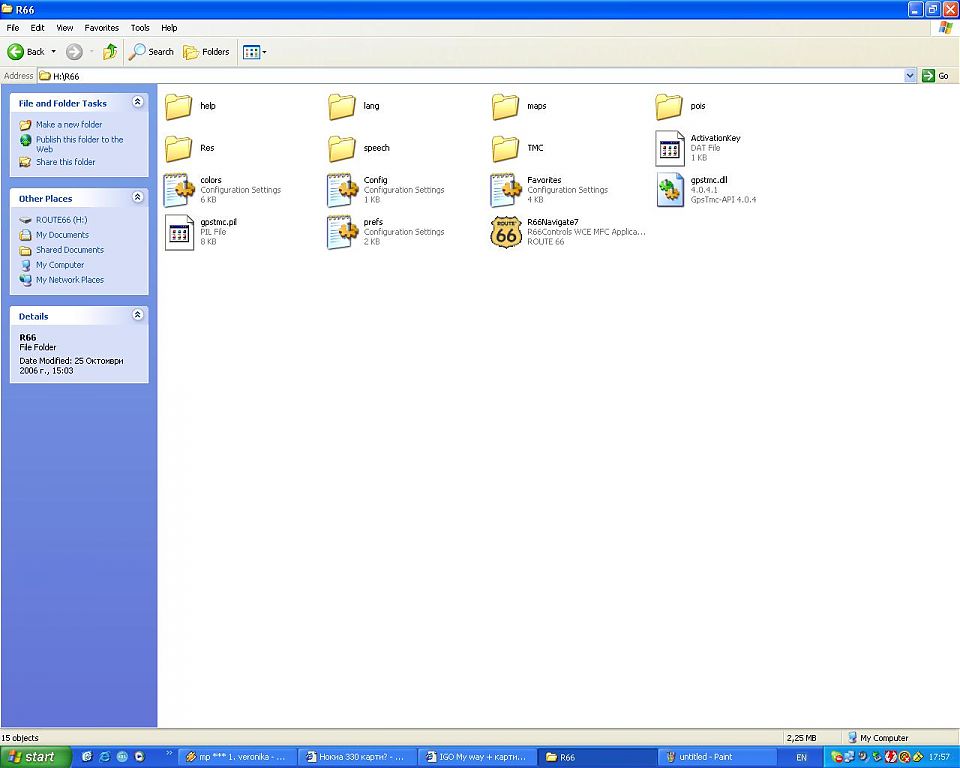Click the Forward navigation arrow
The width and height of the screenshot is (960, 768).
click(74, 52)
